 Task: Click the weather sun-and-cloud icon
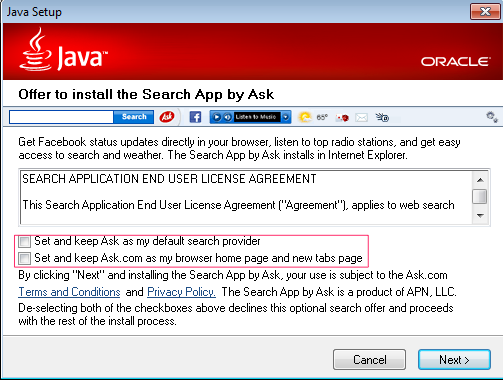point(305,117)
